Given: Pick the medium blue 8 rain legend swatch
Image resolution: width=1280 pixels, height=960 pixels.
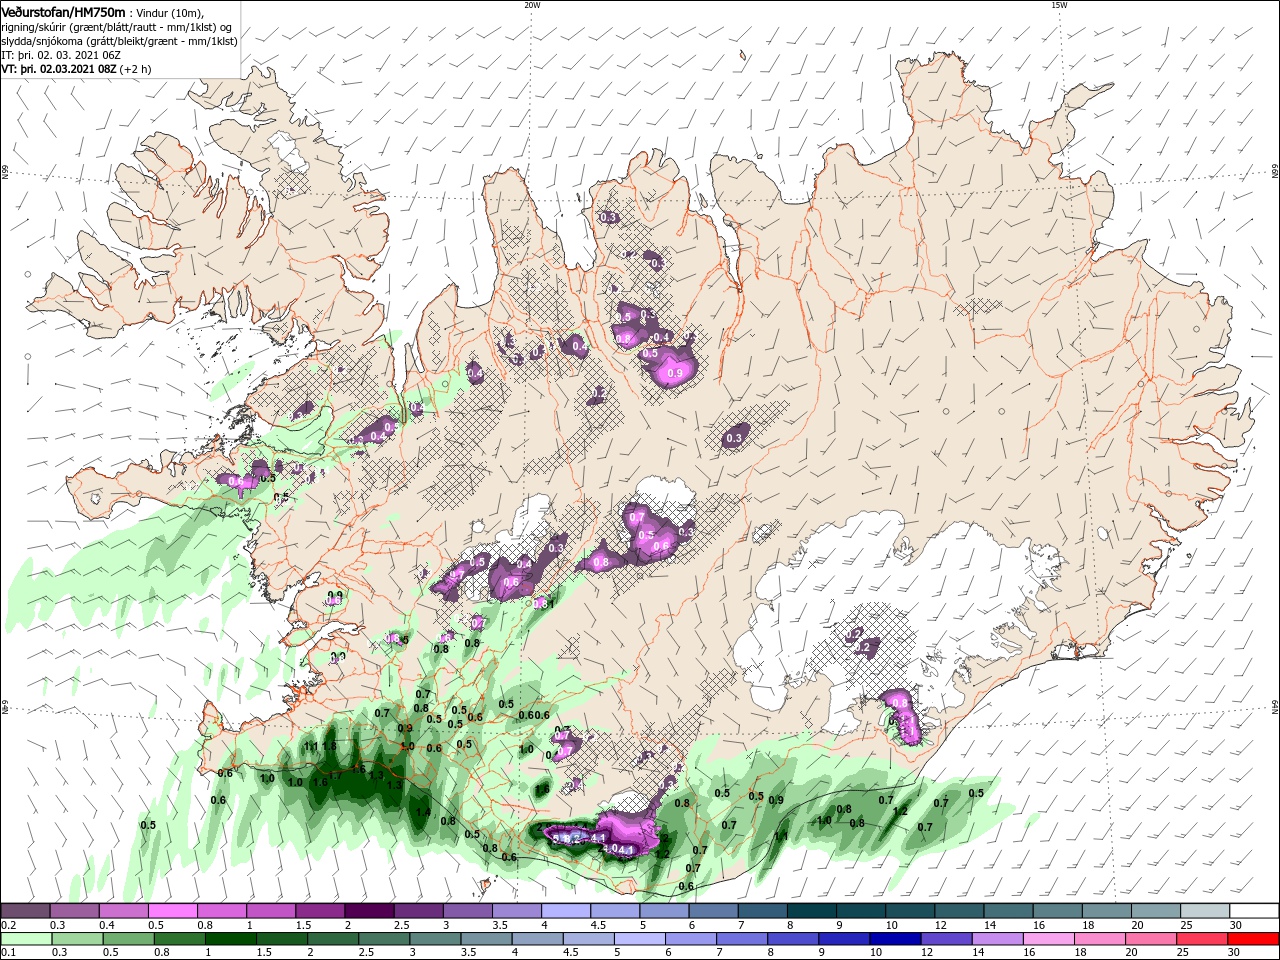Looking at the screenshot, I should [791, 939].
